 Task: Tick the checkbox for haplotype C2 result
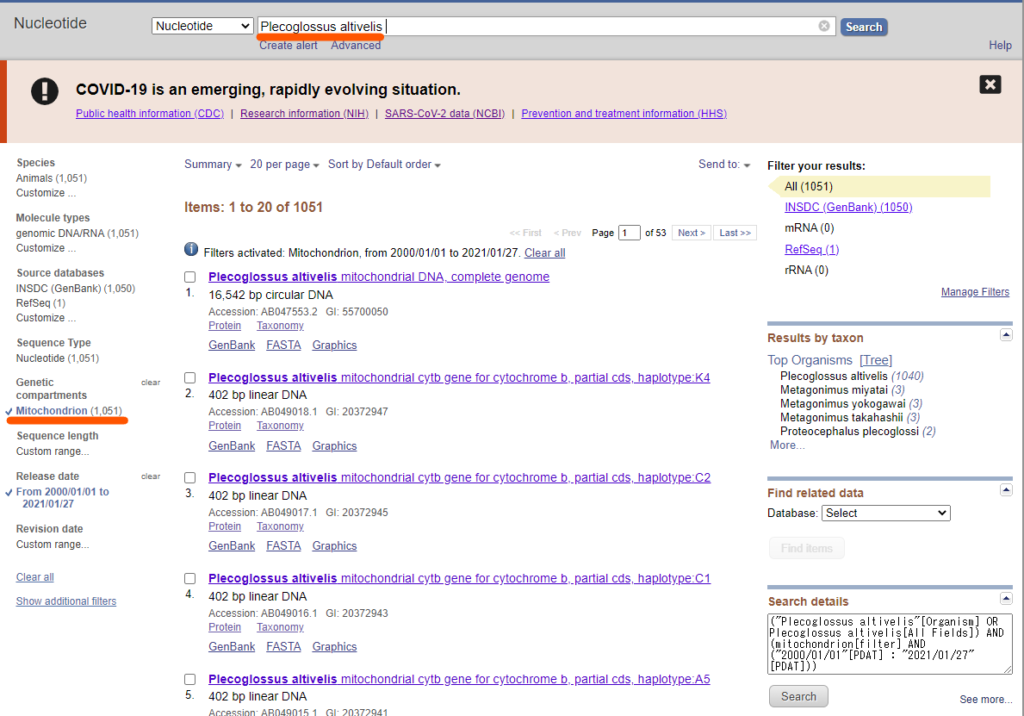tap(191, 478)
